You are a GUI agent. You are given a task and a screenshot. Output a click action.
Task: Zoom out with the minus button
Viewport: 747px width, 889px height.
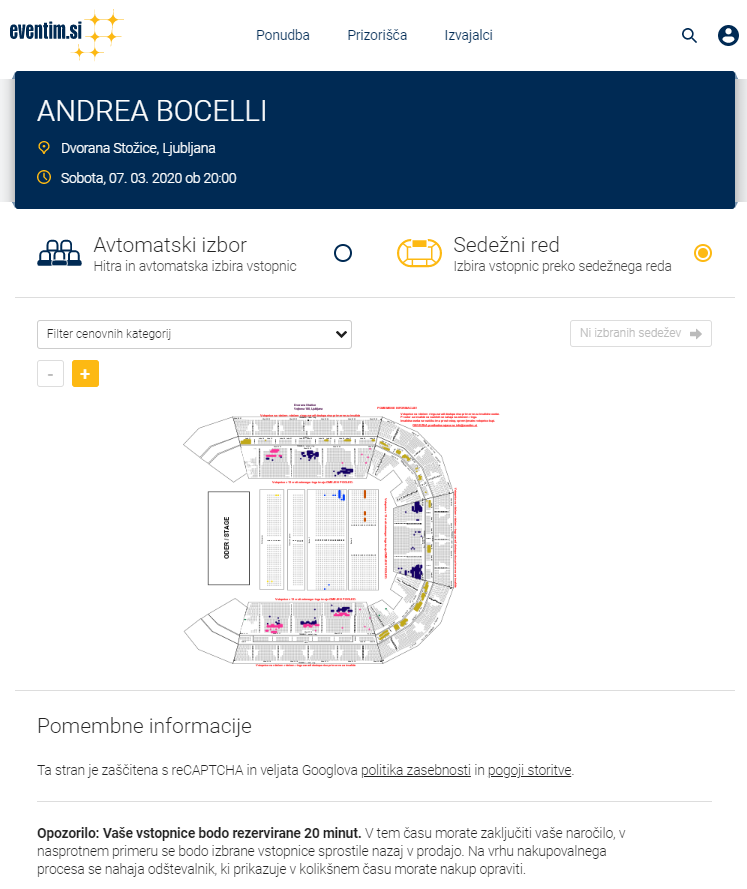(50, 374)
